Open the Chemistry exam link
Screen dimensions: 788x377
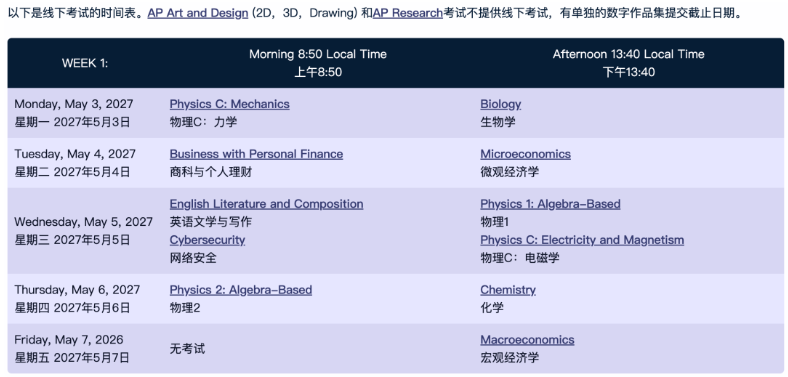[508, 290]
